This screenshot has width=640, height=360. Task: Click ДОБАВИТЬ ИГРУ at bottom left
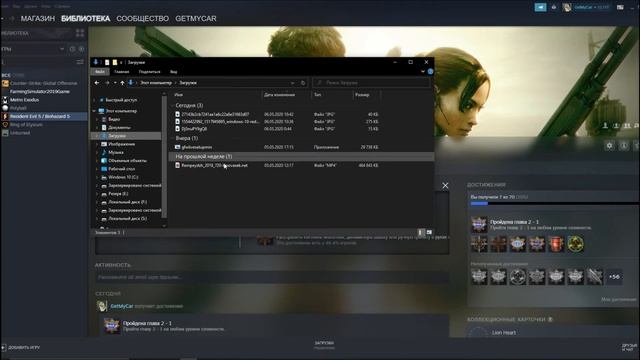pyautogui.click(x=20, y=348)
